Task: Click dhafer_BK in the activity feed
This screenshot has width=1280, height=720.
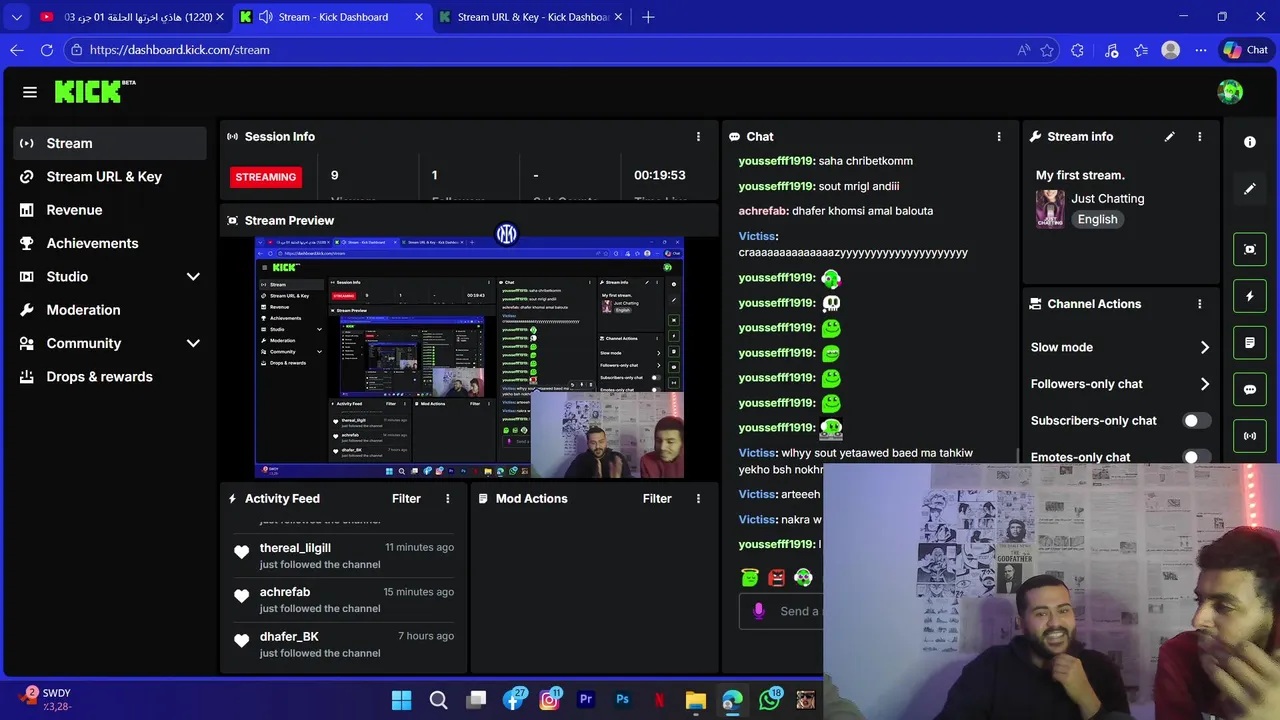Action: pos(289,636)
